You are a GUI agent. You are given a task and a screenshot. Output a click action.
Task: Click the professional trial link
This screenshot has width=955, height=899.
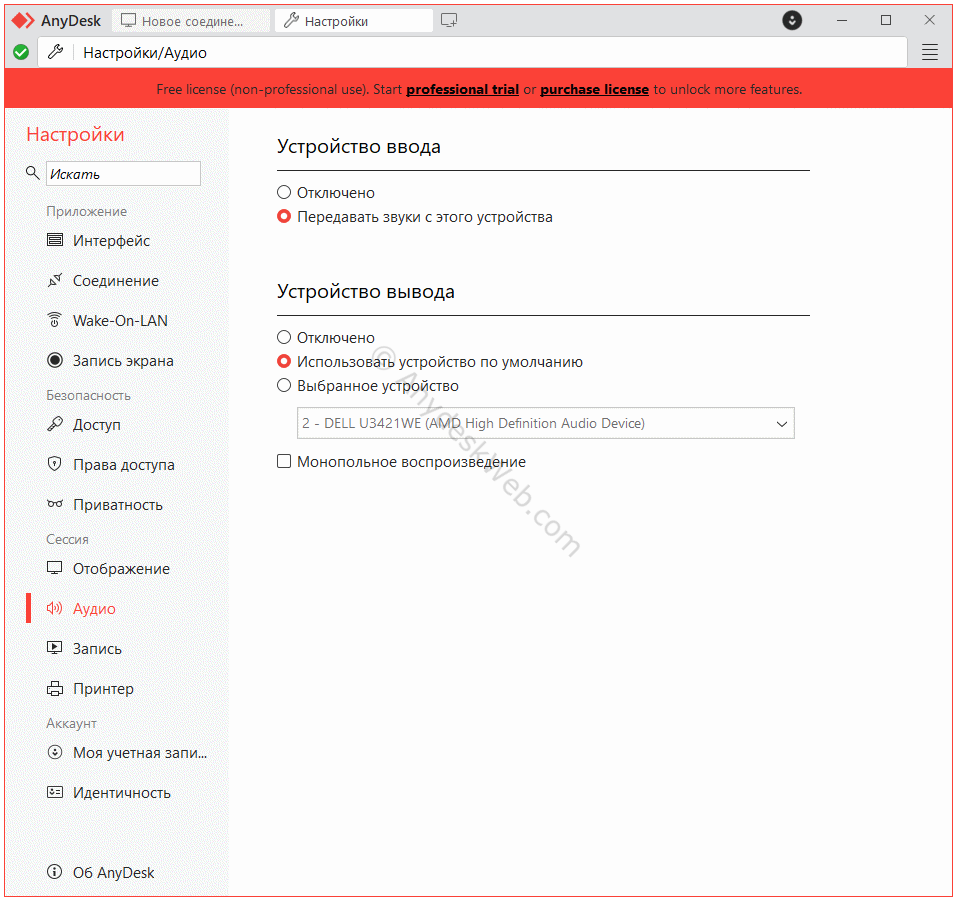[x=462, y=90]
